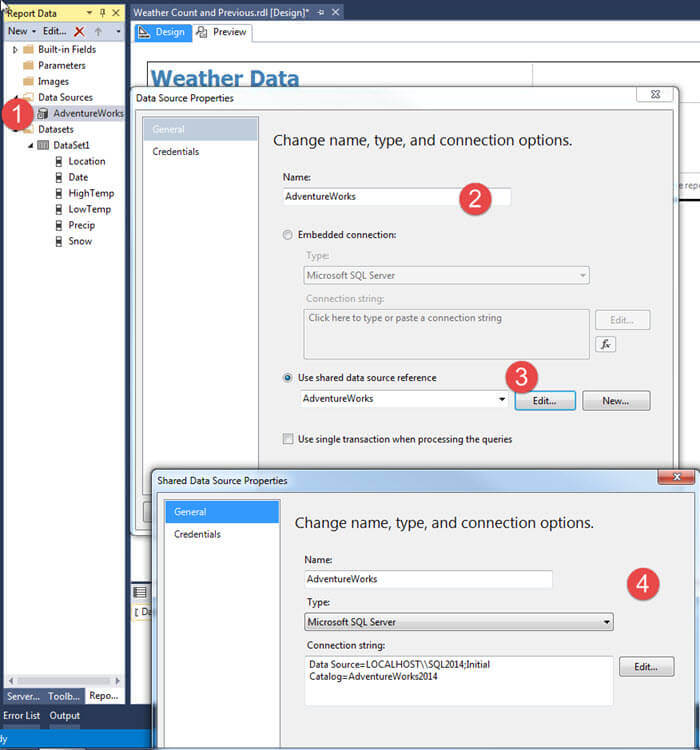The width and height of the screenshot is (700, 750).
Task: Click the DataSet1 table icon
Action: point(43,145)
